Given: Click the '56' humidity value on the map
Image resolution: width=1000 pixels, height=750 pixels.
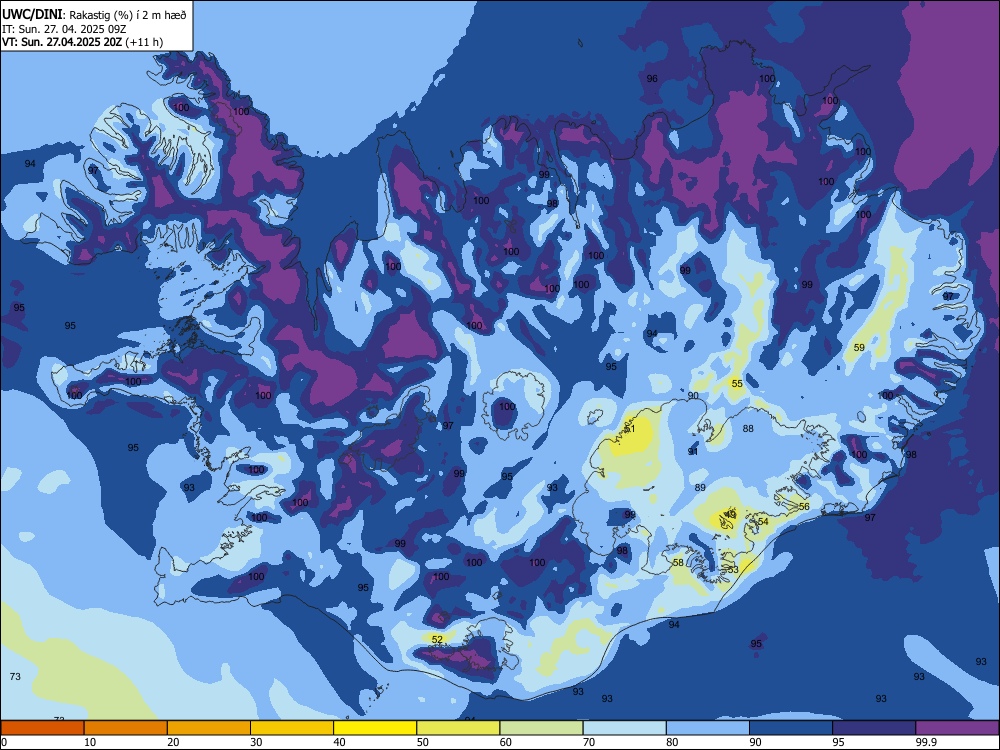Looking at the screenshot, I should 804,506.
